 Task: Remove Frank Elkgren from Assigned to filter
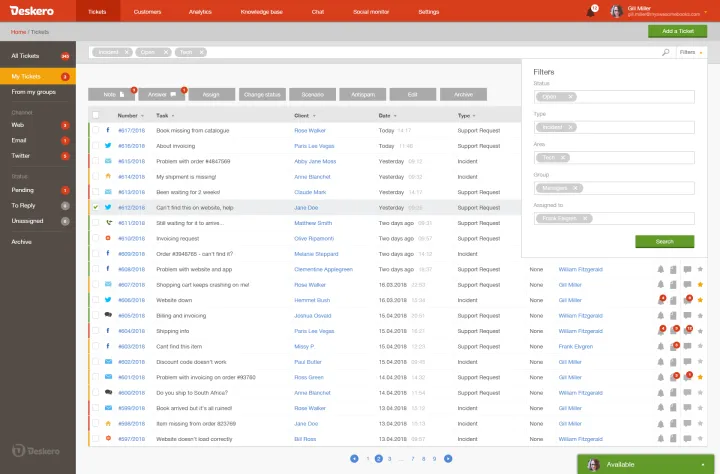click(586, 218)
